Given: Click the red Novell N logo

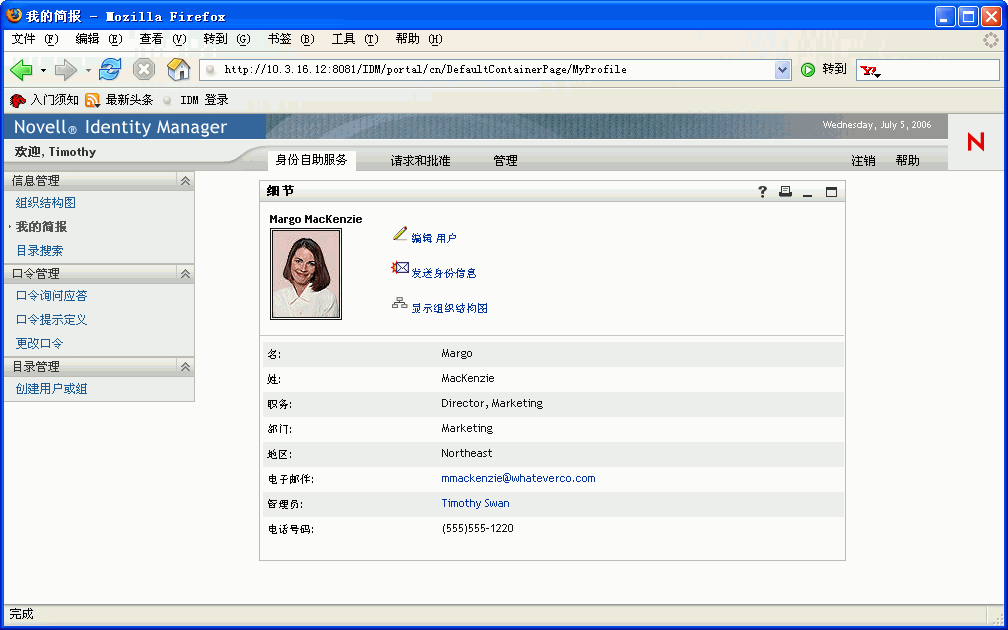Looking at the screenshot, I should 975,142.
